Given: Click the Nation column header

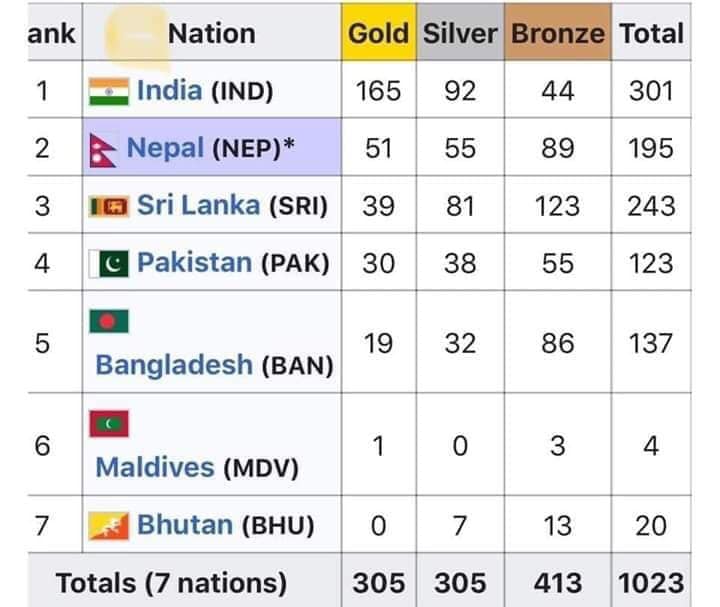Looking at the screenshot, I should tap(211, 33).
